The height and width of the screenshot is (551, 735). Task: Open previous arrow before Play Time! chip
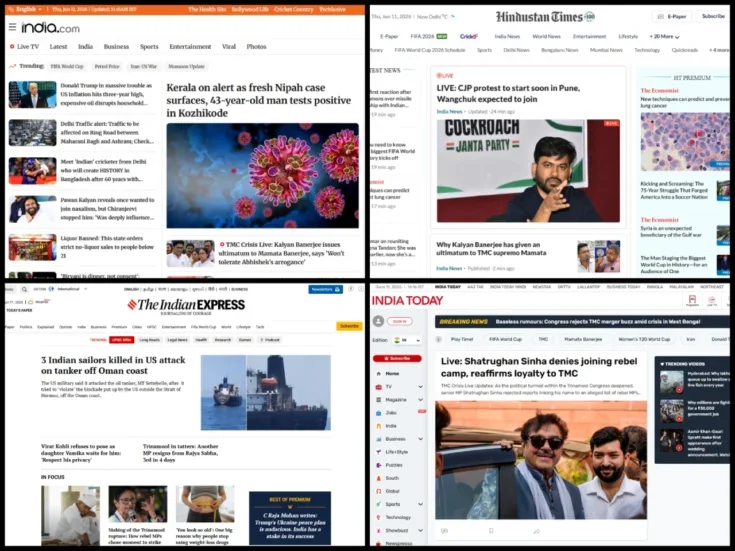(x=438, y=339)
